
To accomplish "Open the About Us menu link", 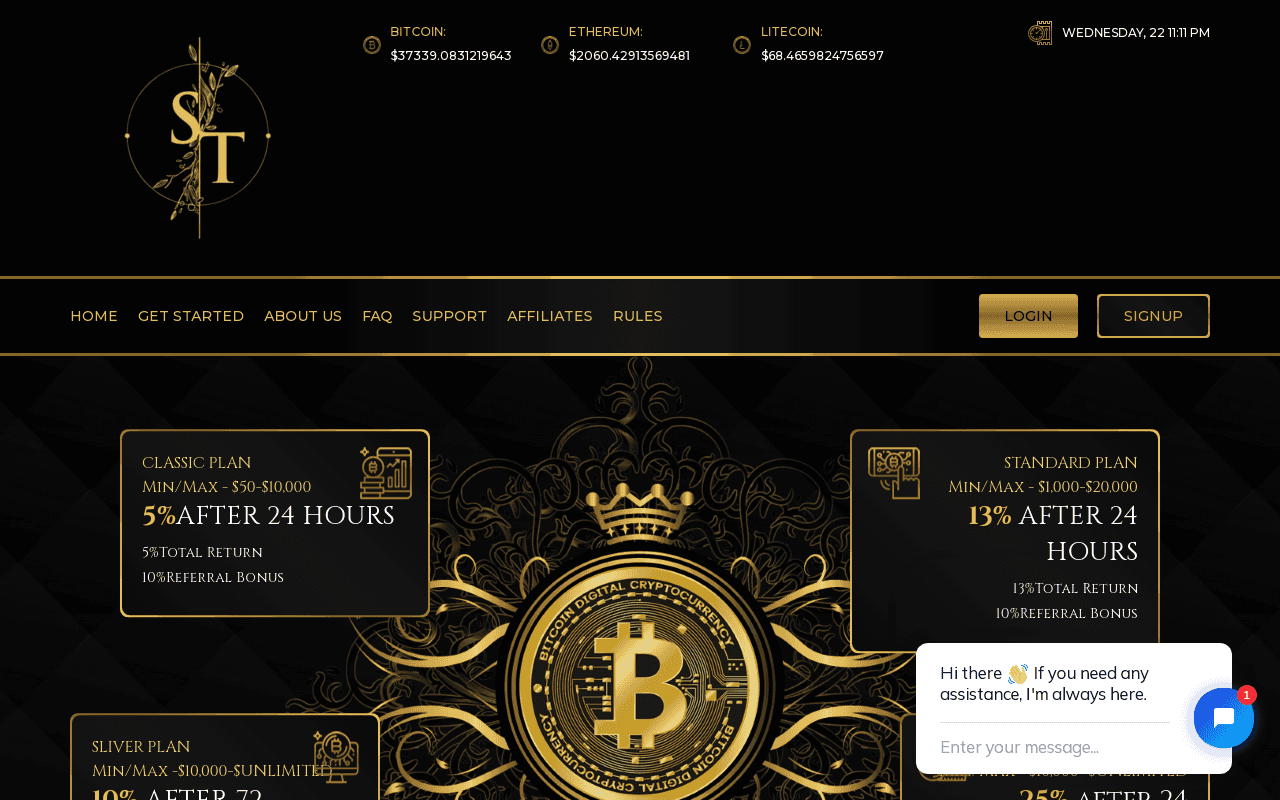I will point(303,316).
